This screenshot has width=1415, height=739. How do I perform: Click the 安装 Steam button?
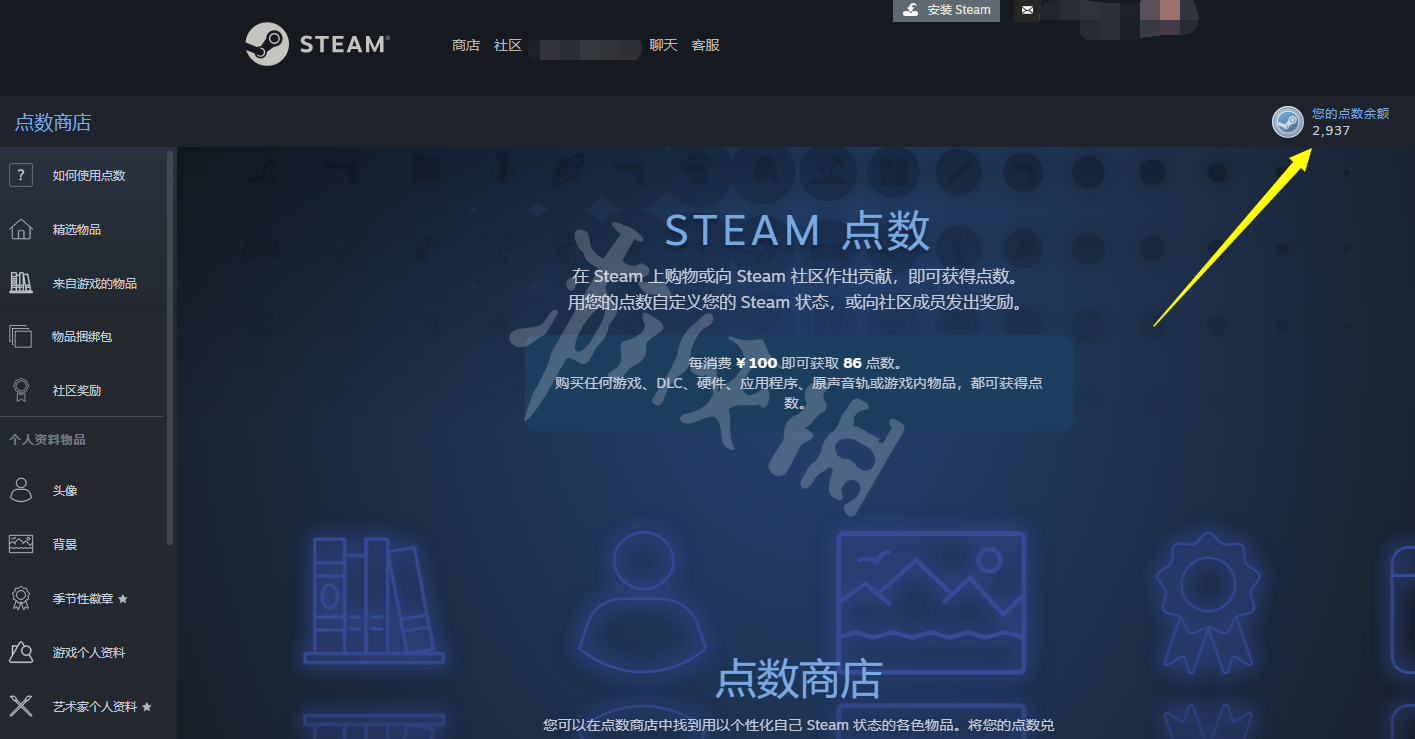[x=946, y=10]
